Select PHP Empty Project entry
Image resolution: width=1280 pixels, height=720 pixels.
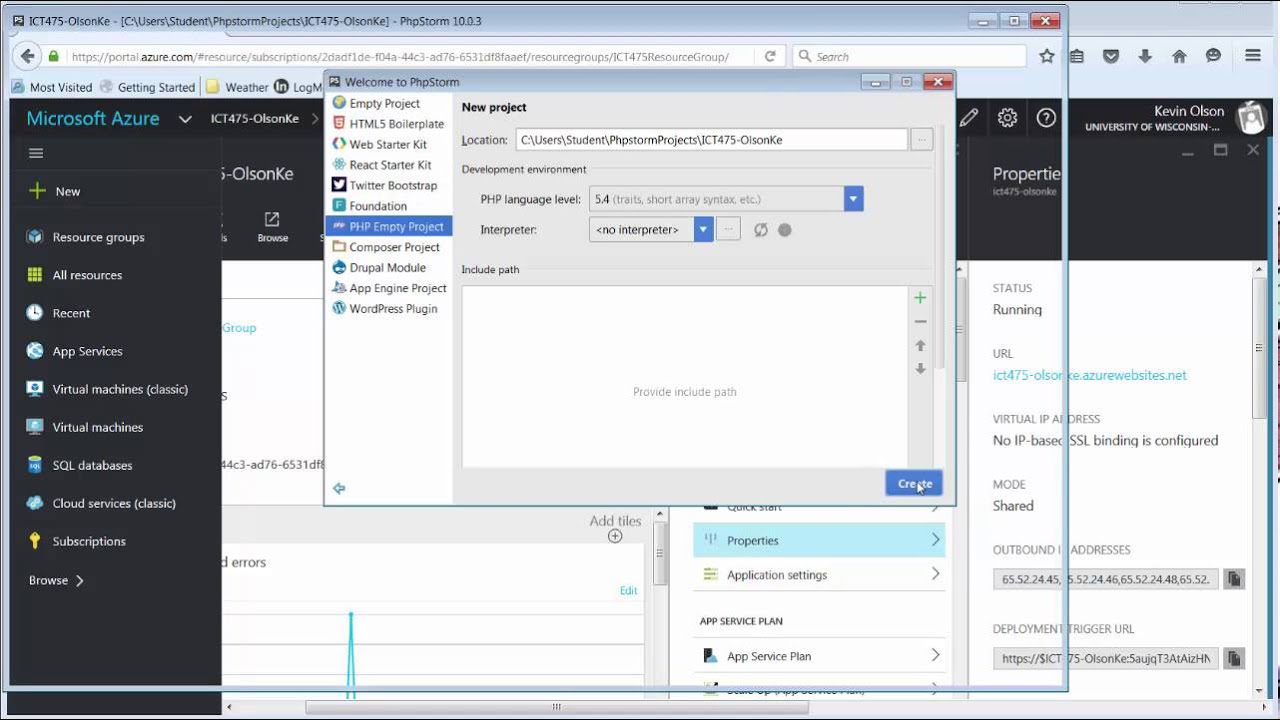(388, 226)
